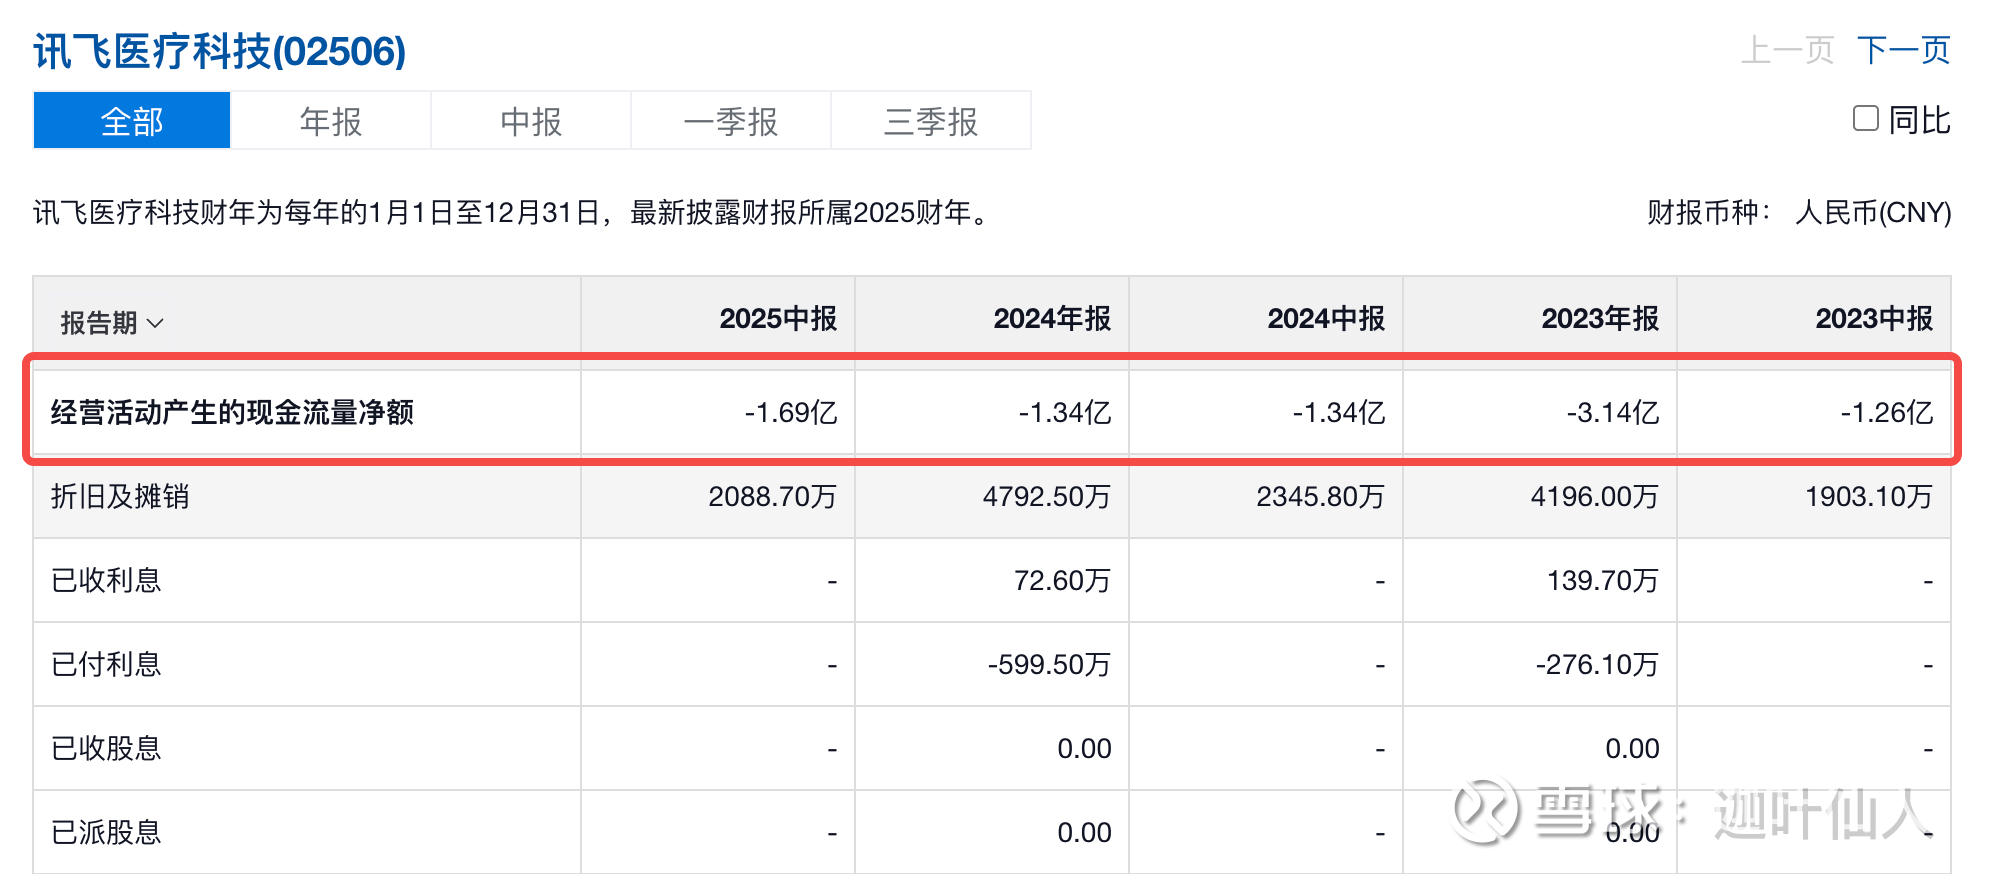Switch to the 中报 tab

(531, 121)
